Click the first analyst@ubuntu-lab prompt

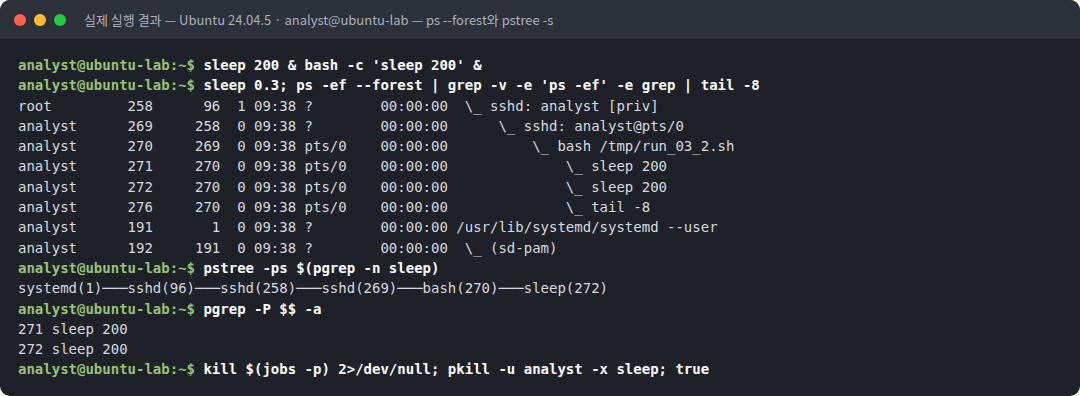[x=107, y=66]
